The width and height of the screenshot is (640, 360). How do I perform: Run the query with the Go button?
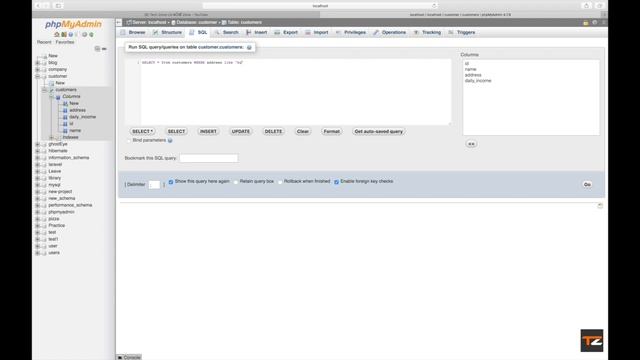[x=587, y=184]
